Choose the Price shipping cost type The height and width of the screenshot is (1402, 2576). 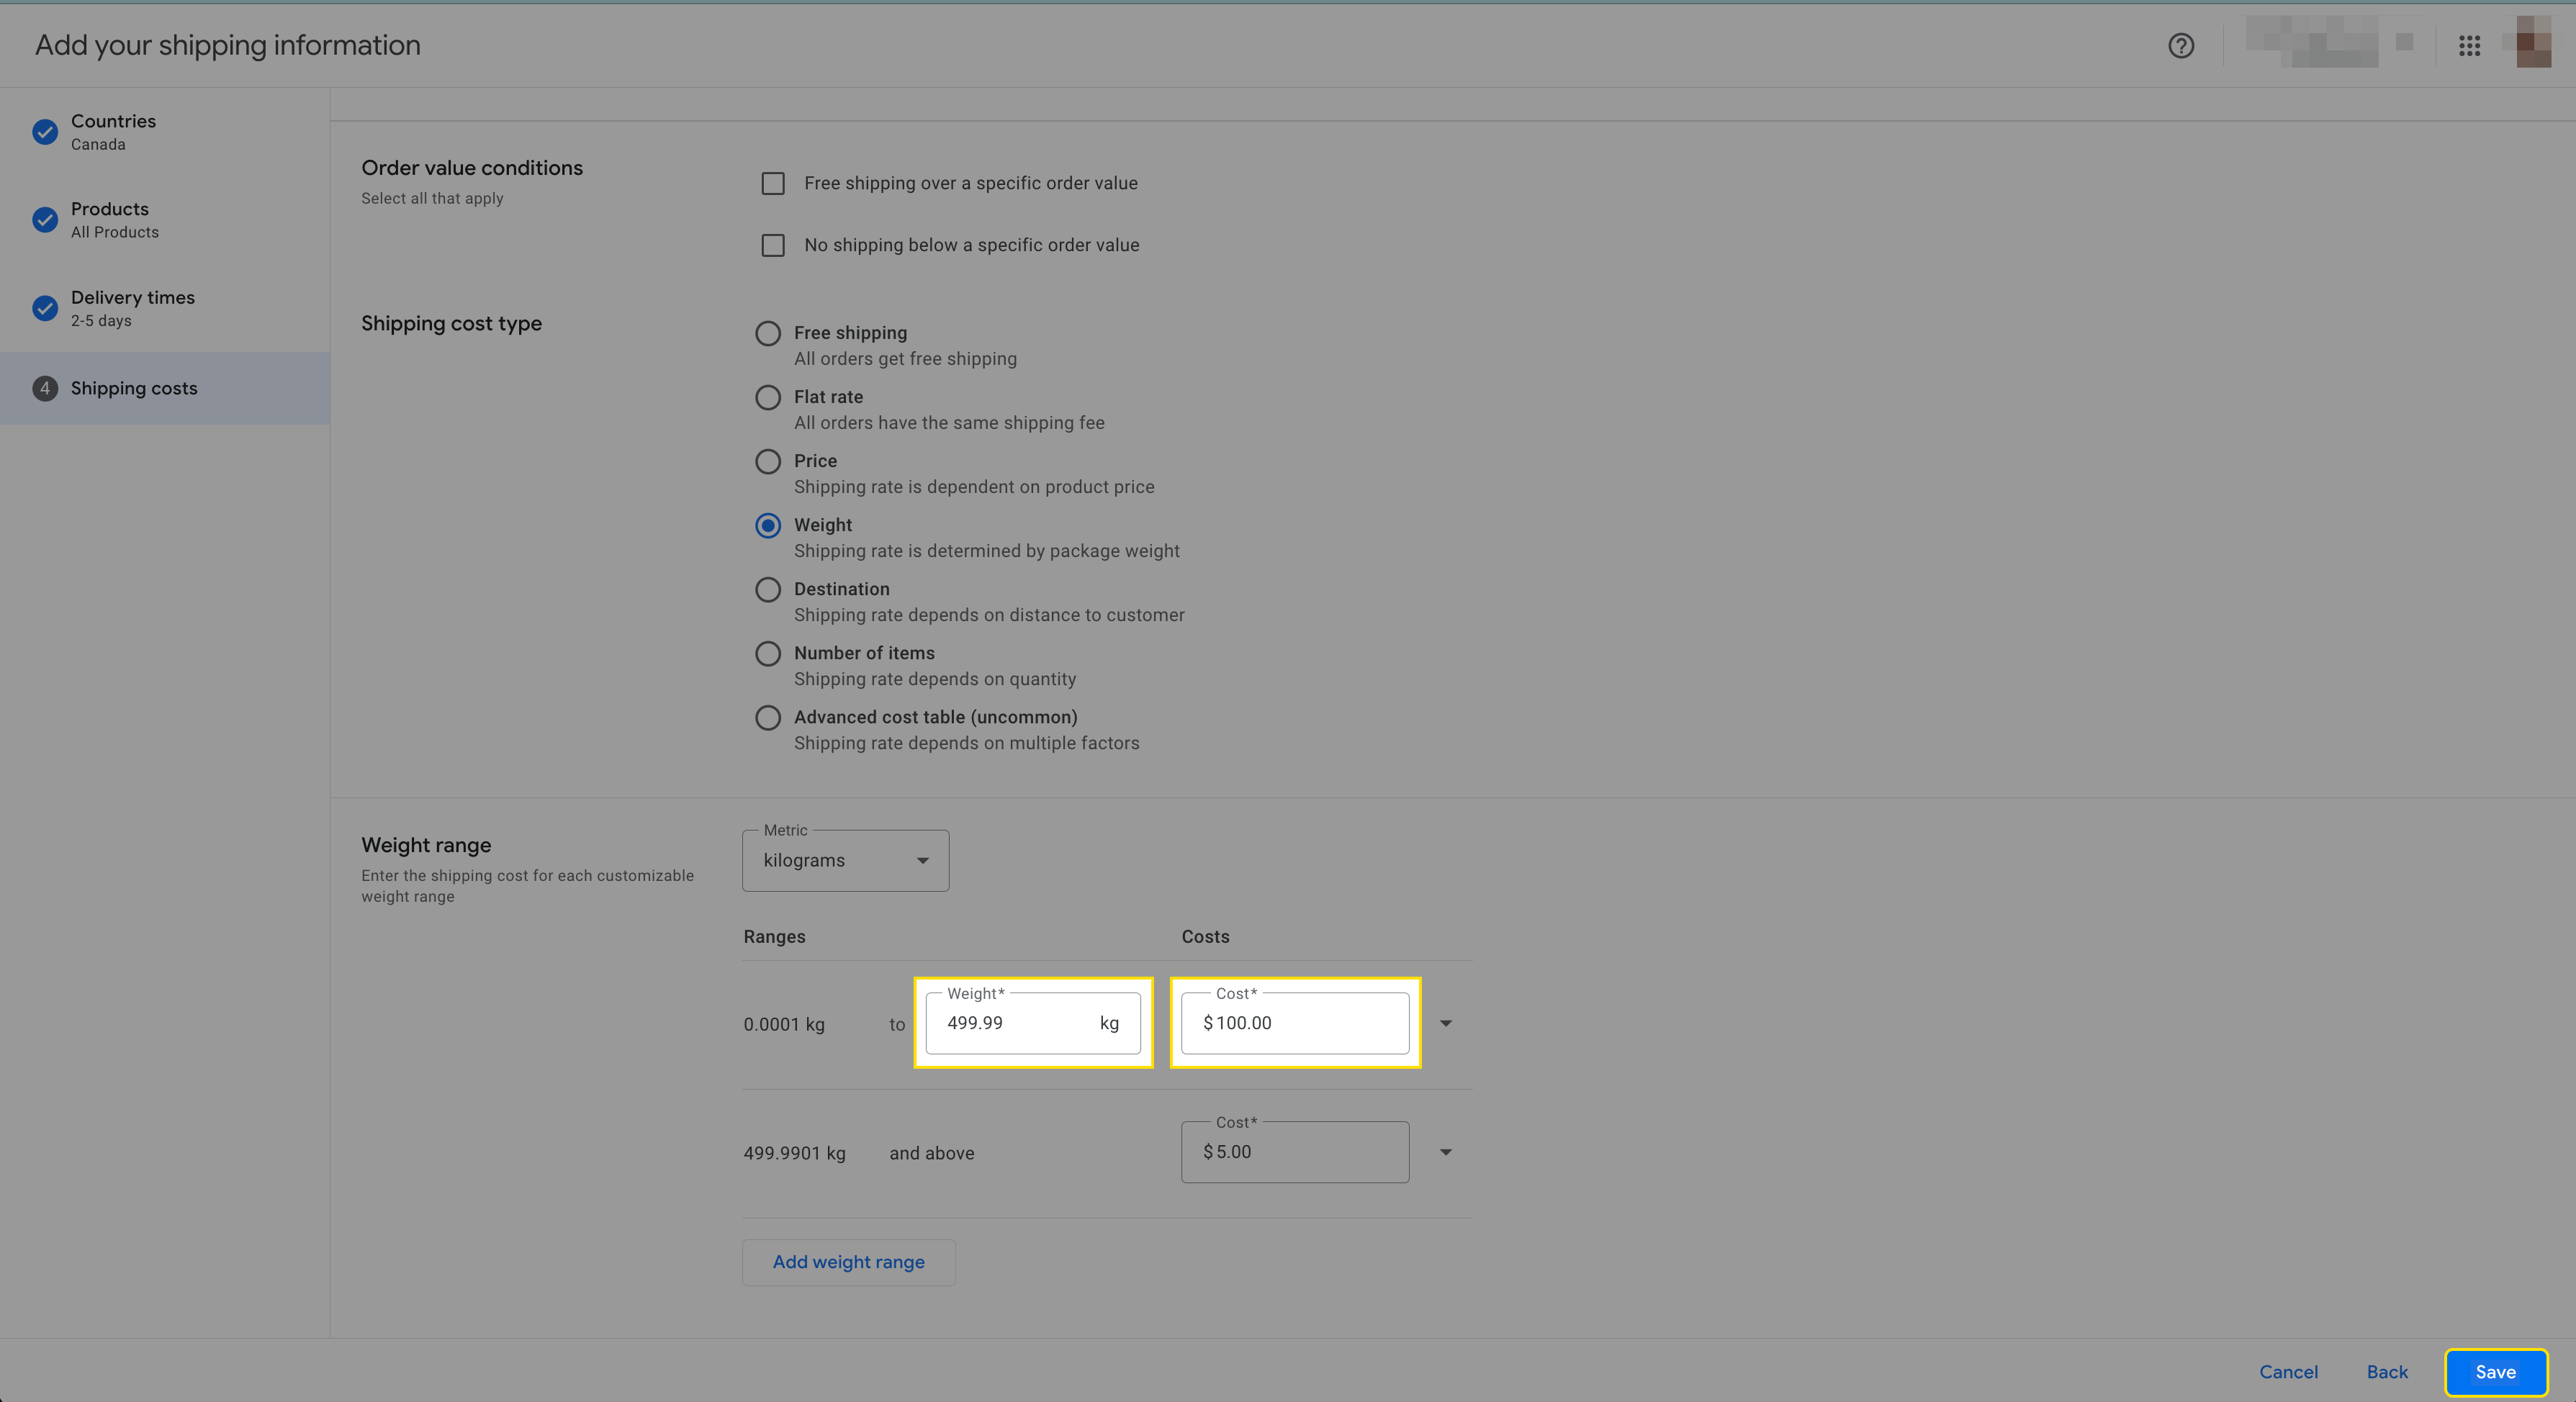(768, 462)
